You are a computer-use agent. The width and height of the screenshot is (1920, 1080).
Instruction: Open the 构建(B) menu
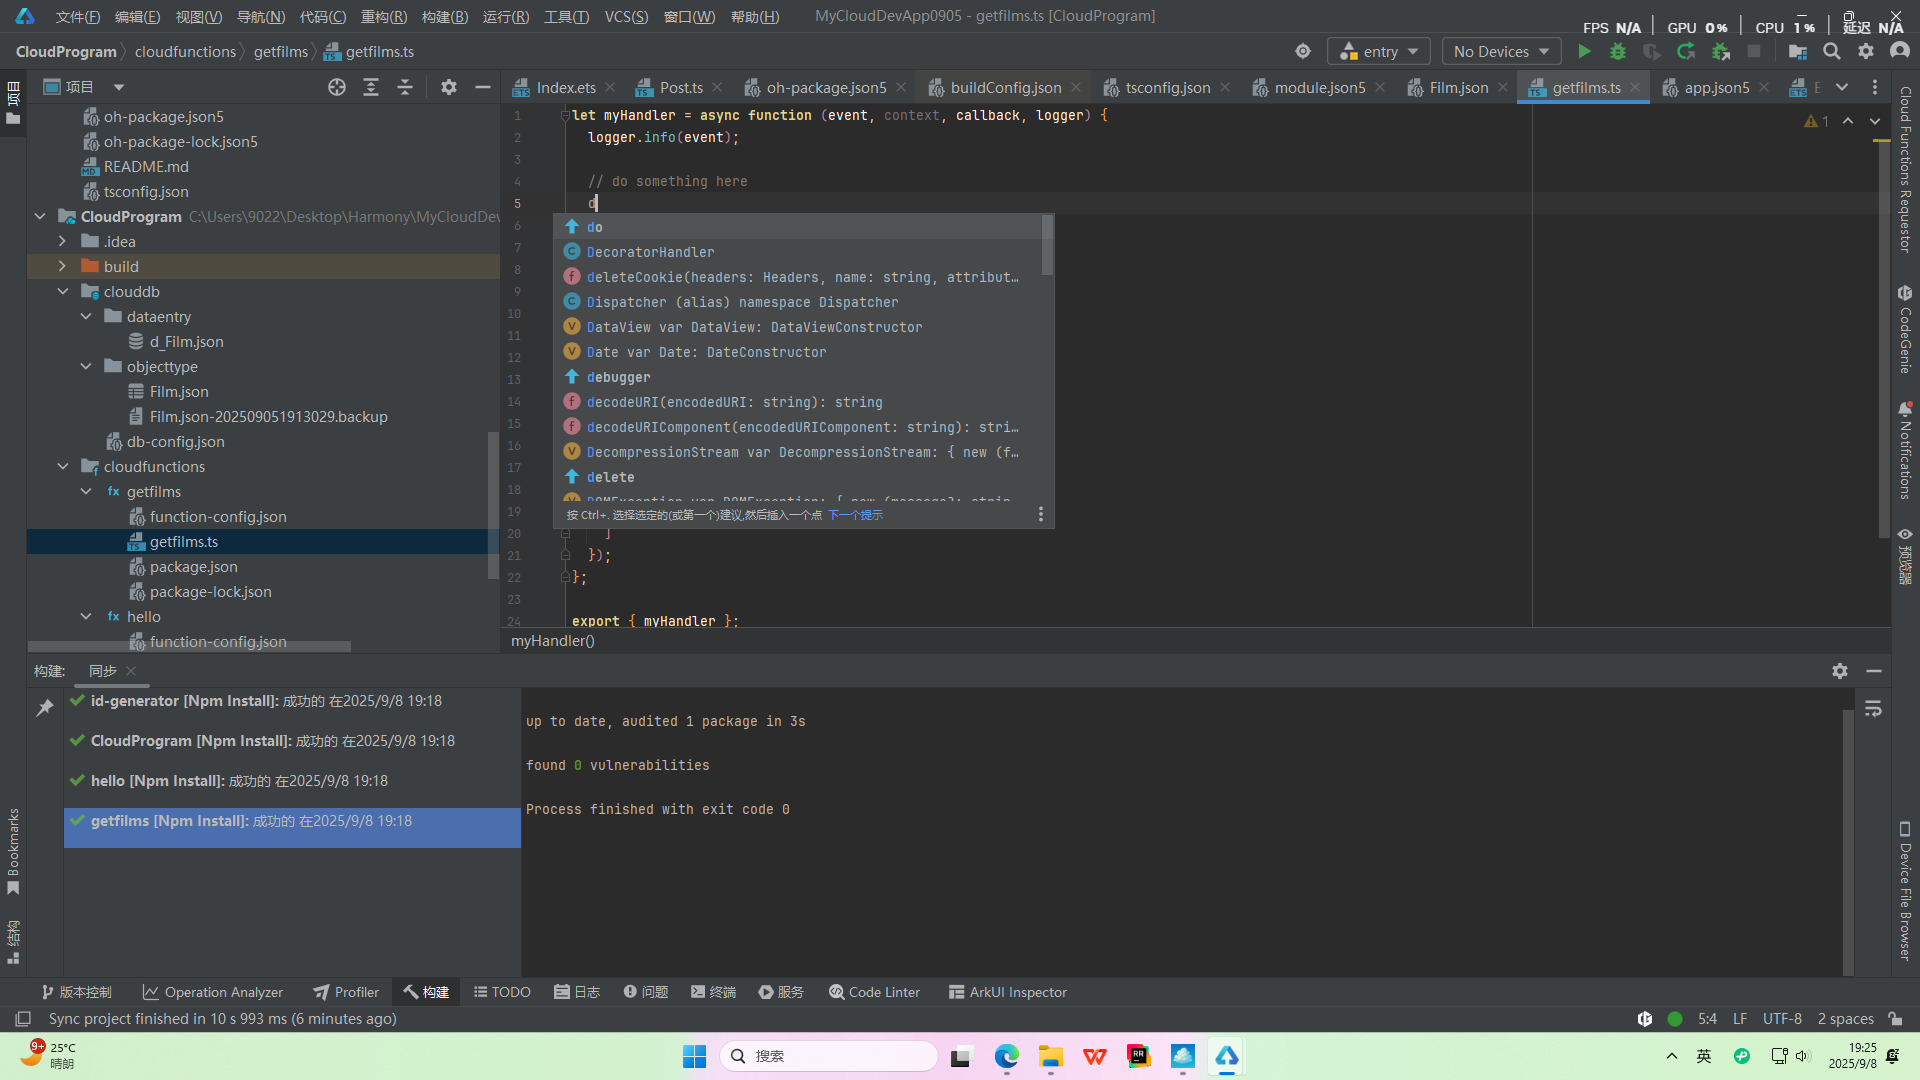[445, 16]
